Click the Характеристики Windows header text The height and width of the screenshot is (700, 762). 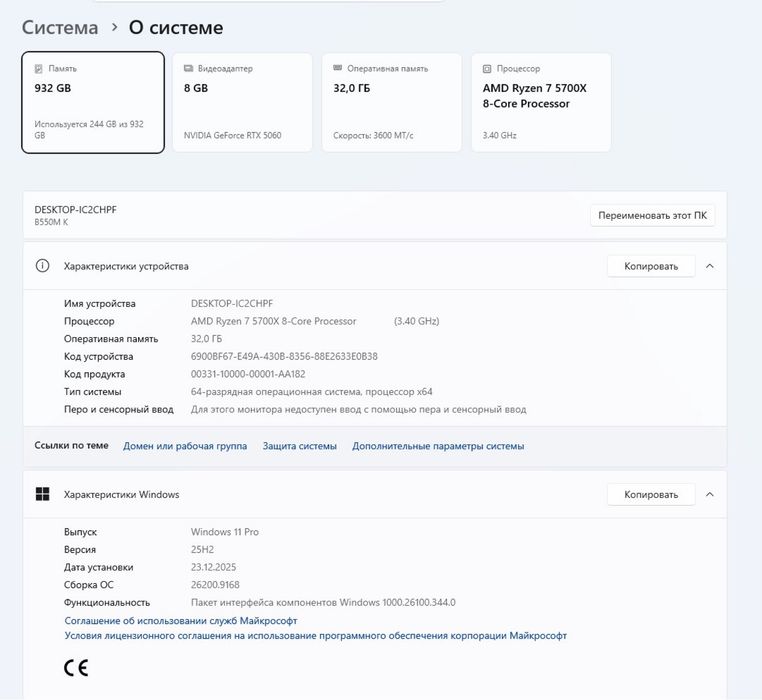[x=121, y=494]
